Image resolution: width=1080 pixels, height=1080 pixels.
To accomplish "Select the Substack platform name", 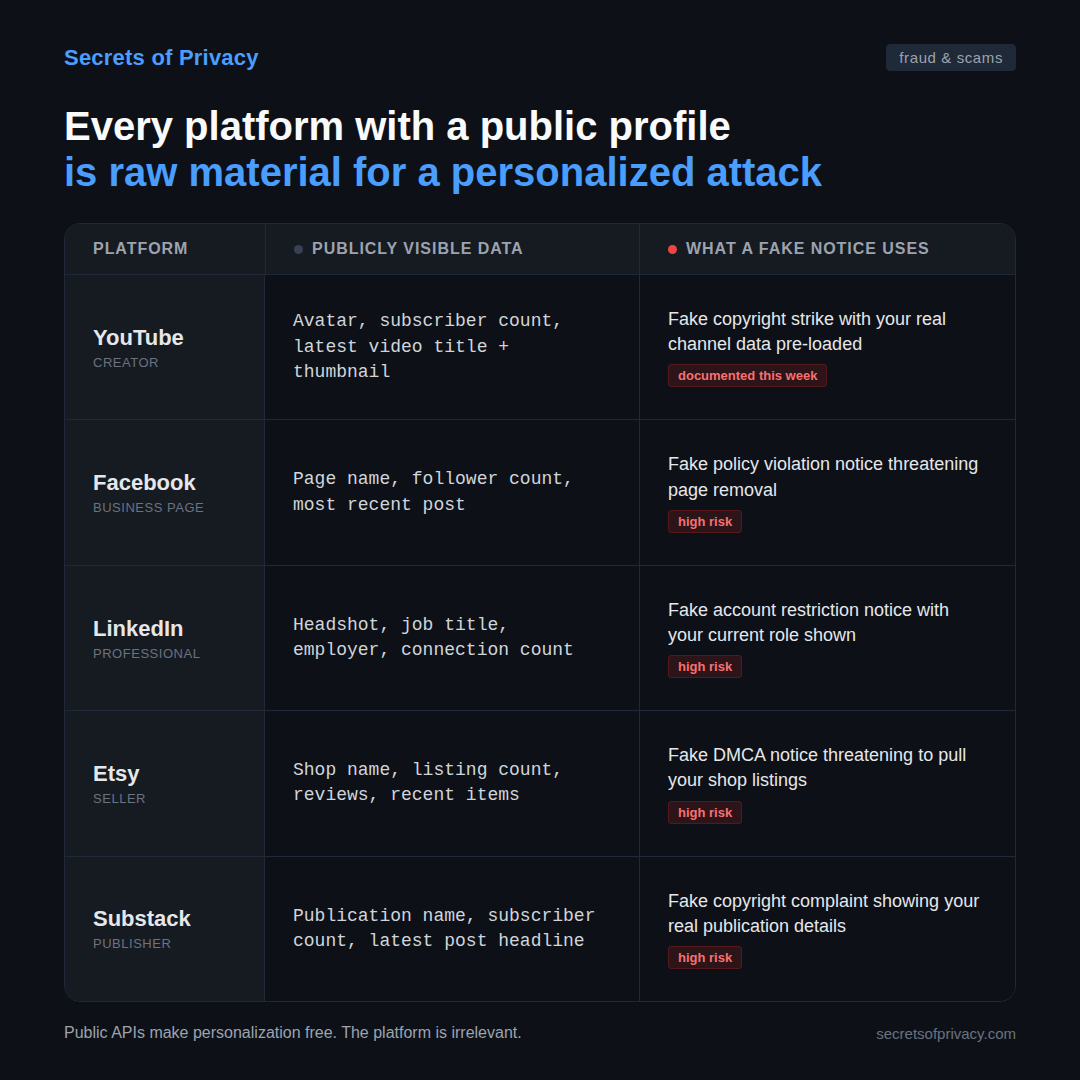I will pyautogui.click(x=142, y=918).
